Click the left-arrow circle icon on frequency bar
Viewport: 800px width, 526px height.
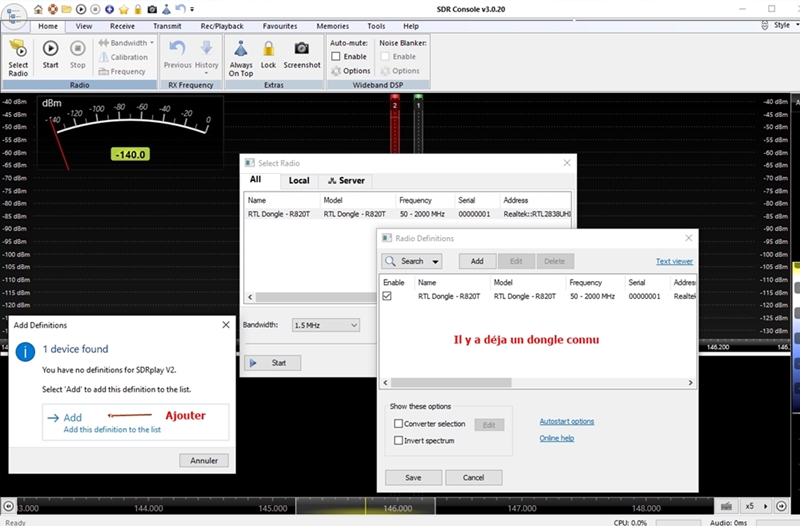8,506
